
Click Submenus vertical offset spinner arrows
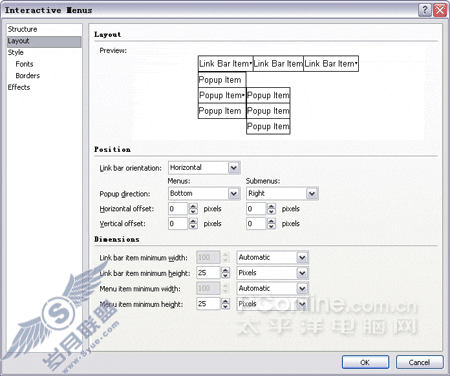click(272, 224)
